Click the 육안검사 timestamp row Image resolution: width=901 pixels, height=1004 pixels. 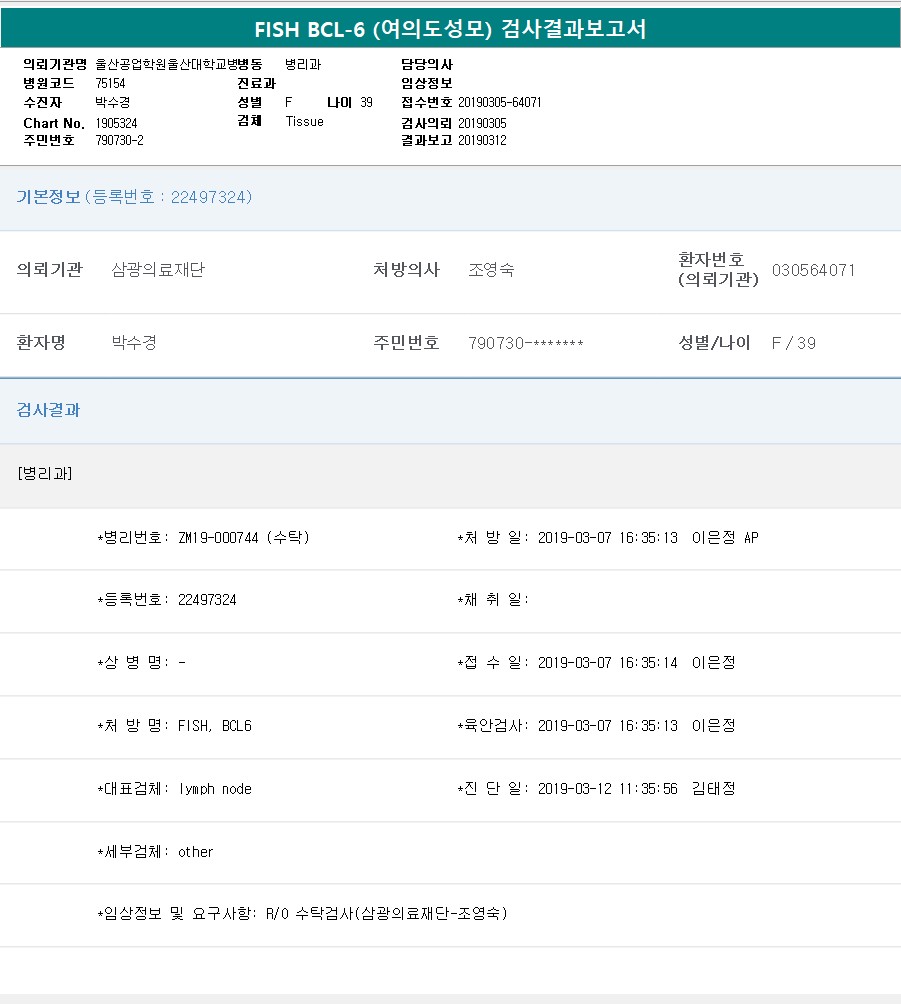[x=596, y=725]
